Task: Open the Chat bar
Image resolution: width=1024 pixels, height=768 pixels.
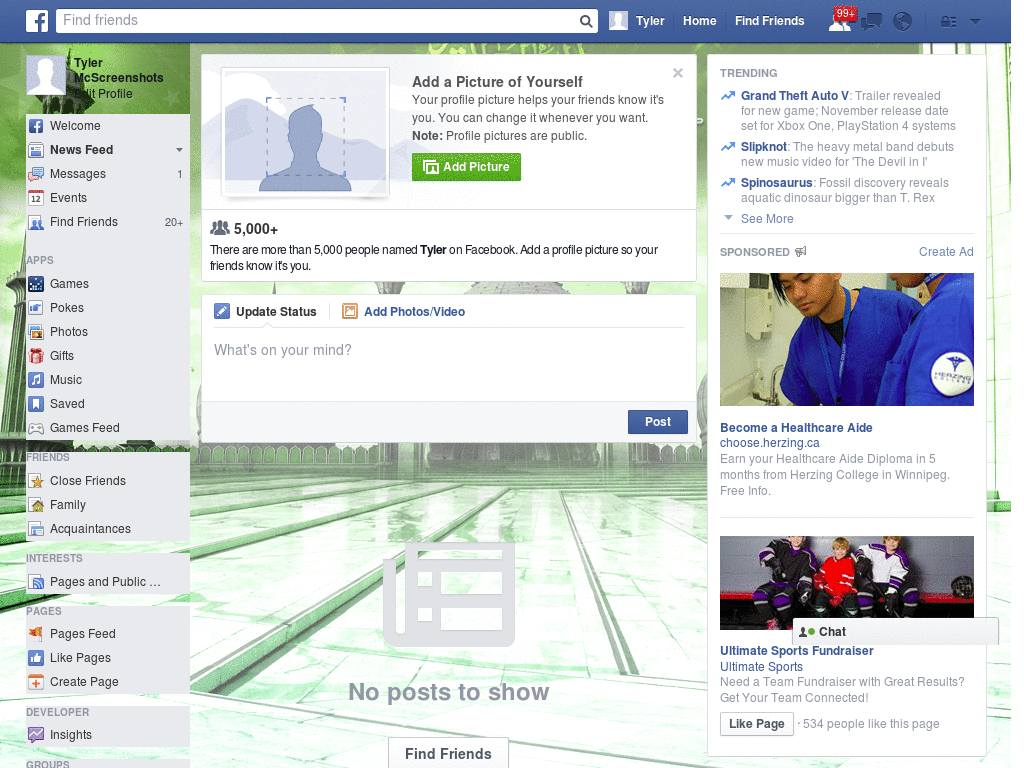Action: pos(895,632)
